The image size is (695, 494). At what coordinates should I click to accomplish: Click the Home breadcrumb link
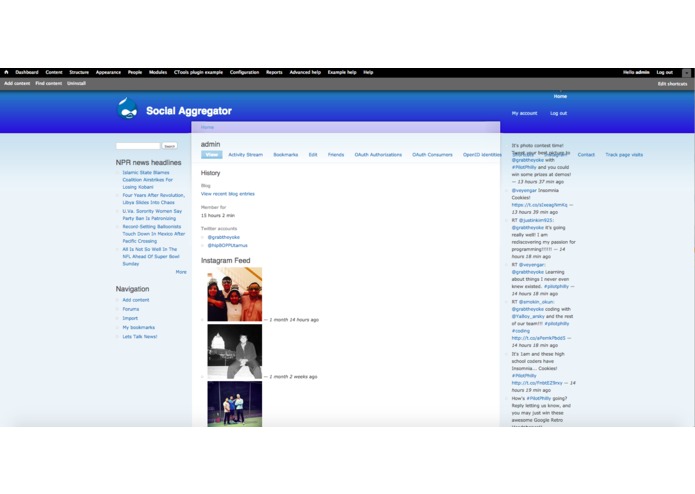click(x=207, y=127)
